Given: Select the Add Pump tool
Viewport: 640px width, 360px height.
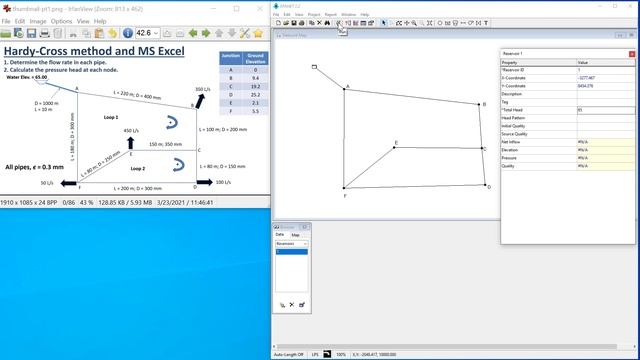Looking at the screenshot, I should coord(471,23).
